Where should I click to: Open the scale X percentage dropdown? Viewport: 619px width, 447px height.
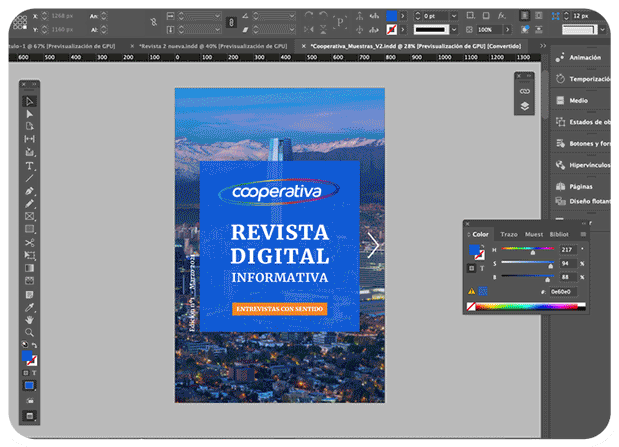217,16
